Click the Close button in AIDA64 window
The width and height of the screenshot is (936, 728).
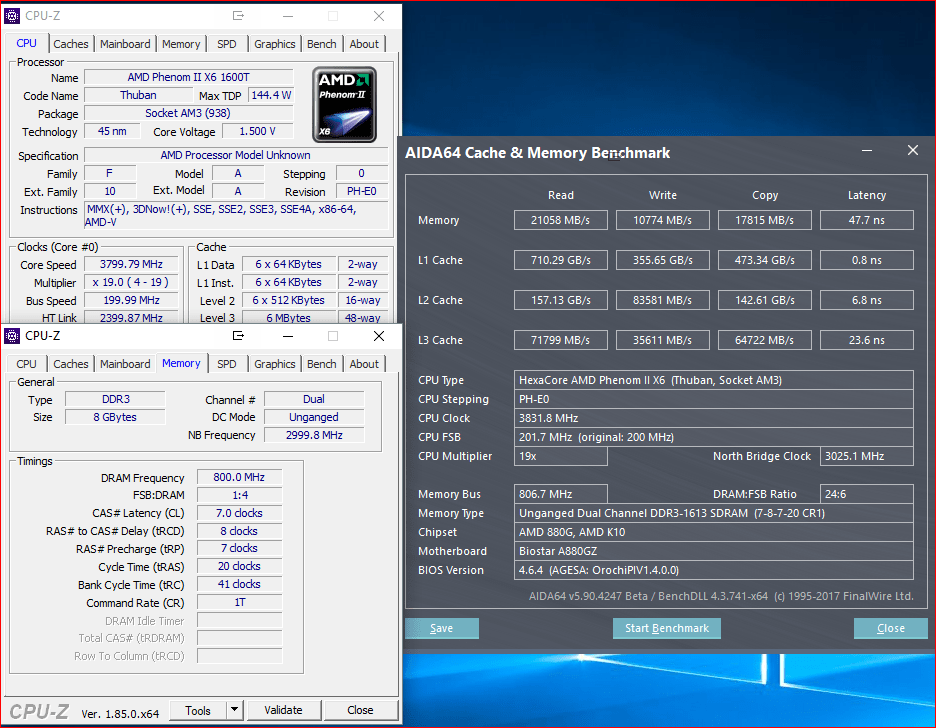pyautogui.click(x=891, y=628)
